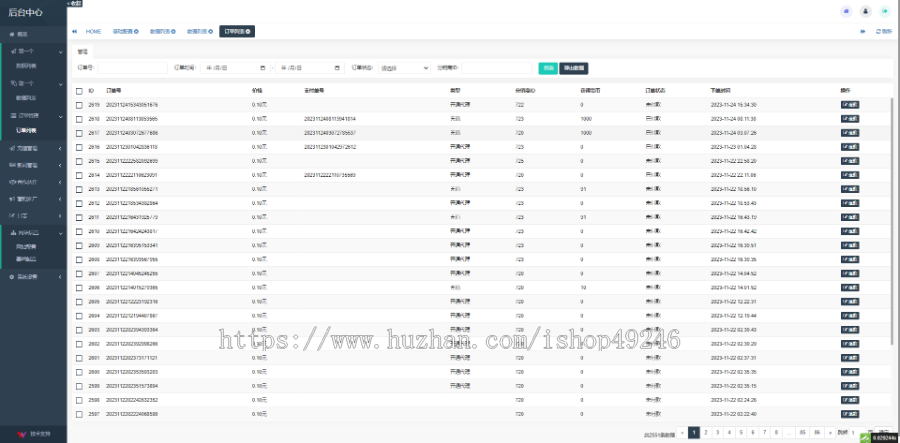Check the box for order ID 2601
900x443 pixels.
(x=79, y=358)
